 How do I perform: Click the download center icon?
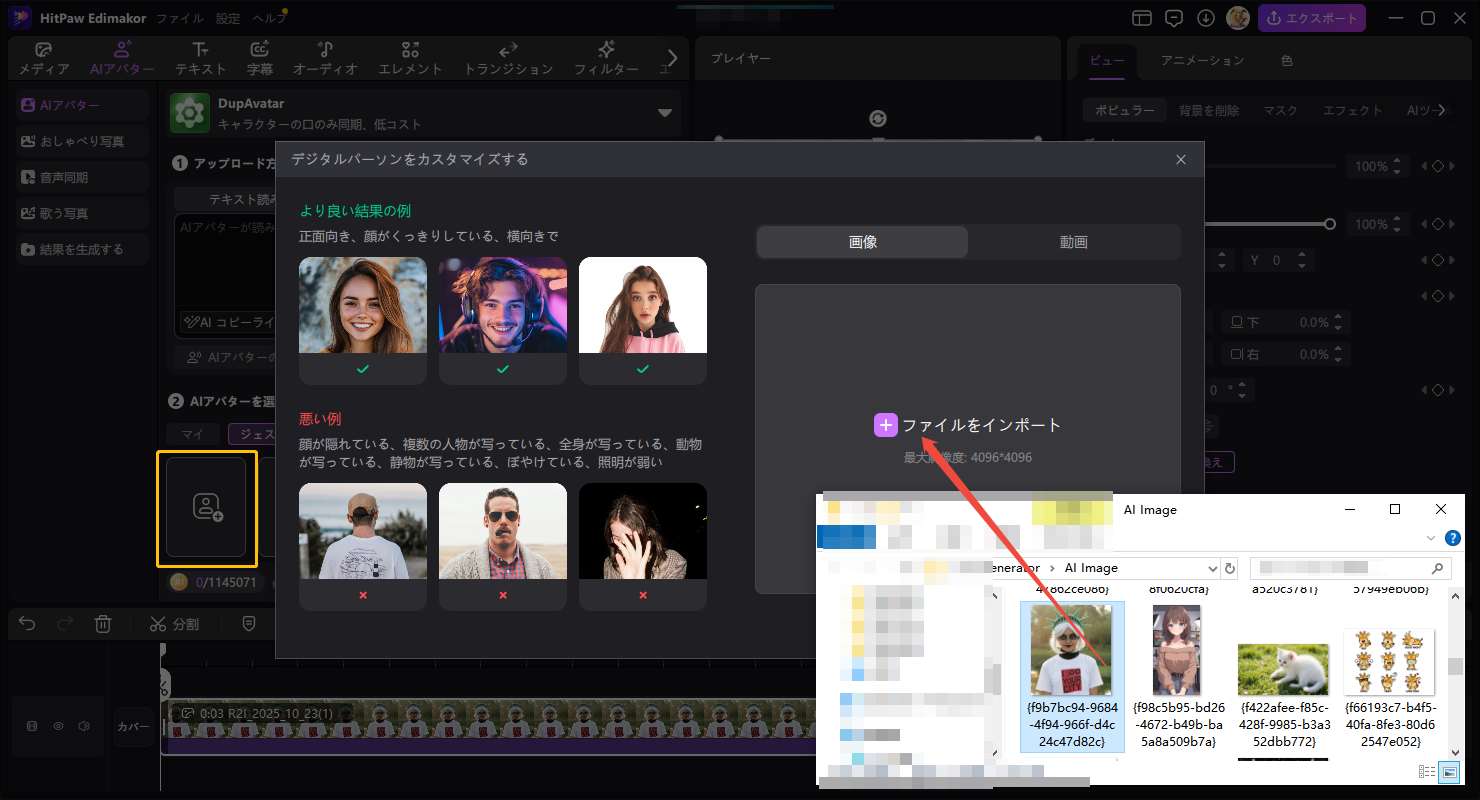[1206, 18]
